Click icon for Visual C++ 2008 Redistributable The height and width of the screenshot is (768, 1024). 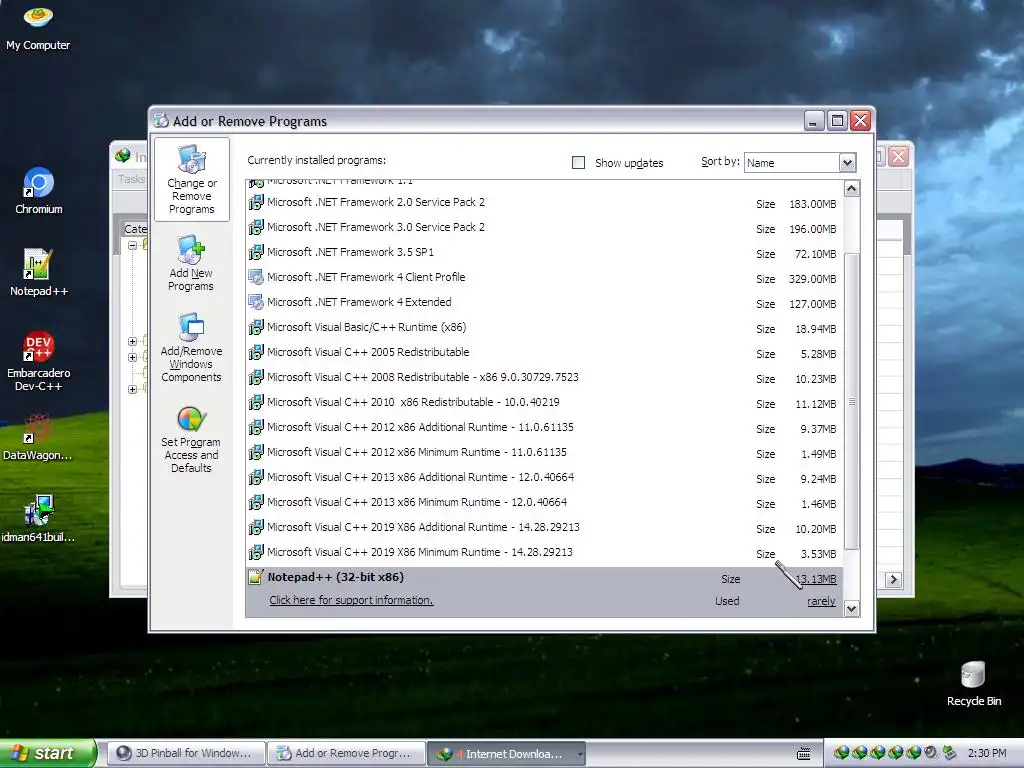(x=256, y=377)
